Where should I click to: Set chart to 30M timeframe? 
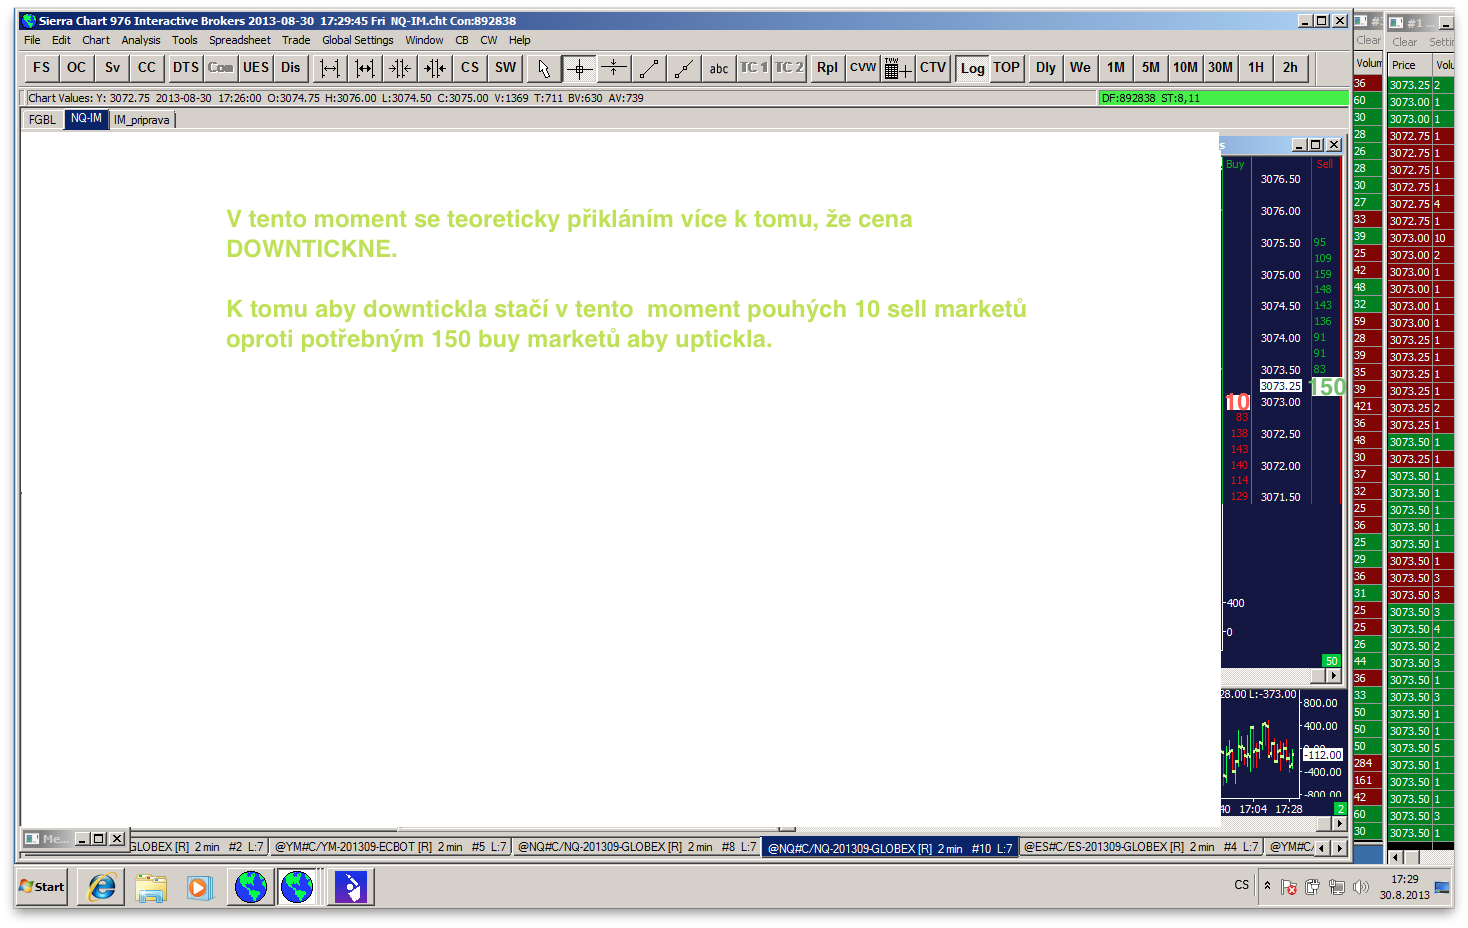tap(1221, 68)
